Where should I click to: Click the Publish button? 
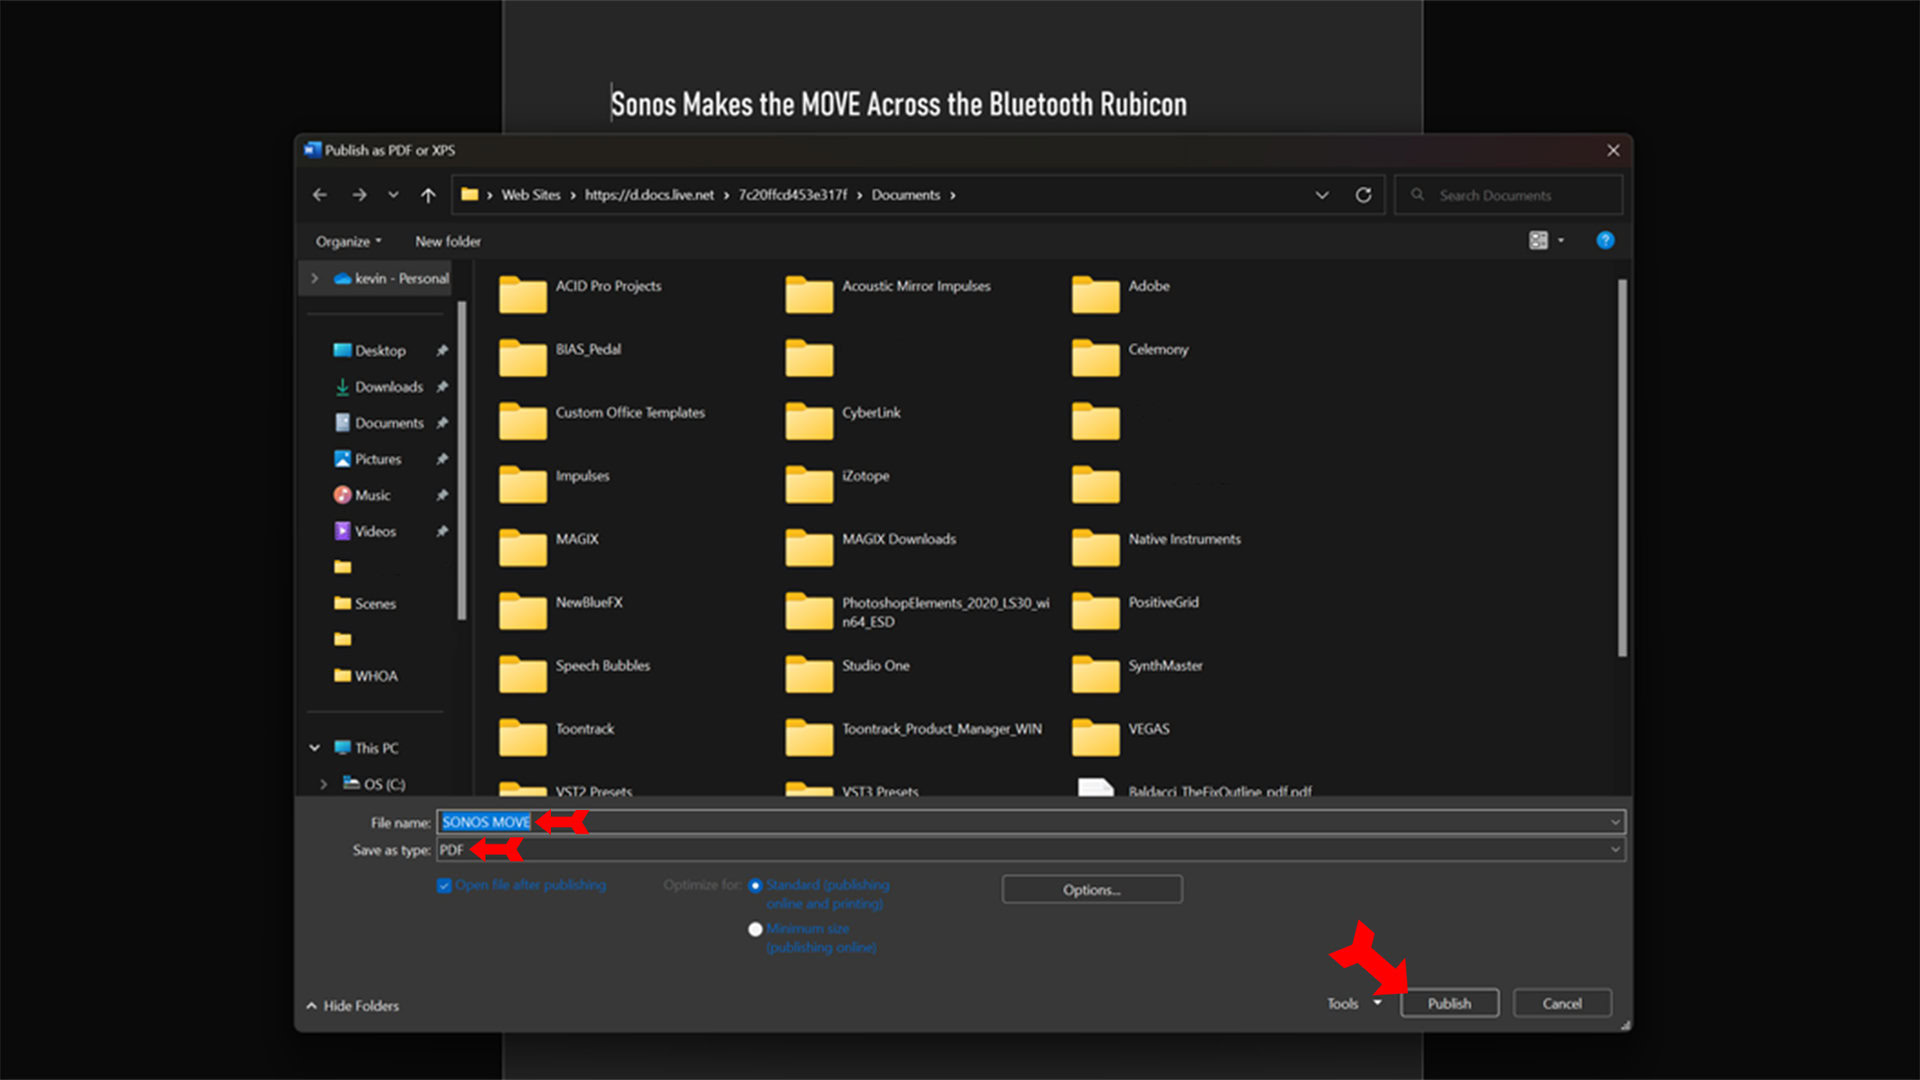(x=1449, y=1003)
